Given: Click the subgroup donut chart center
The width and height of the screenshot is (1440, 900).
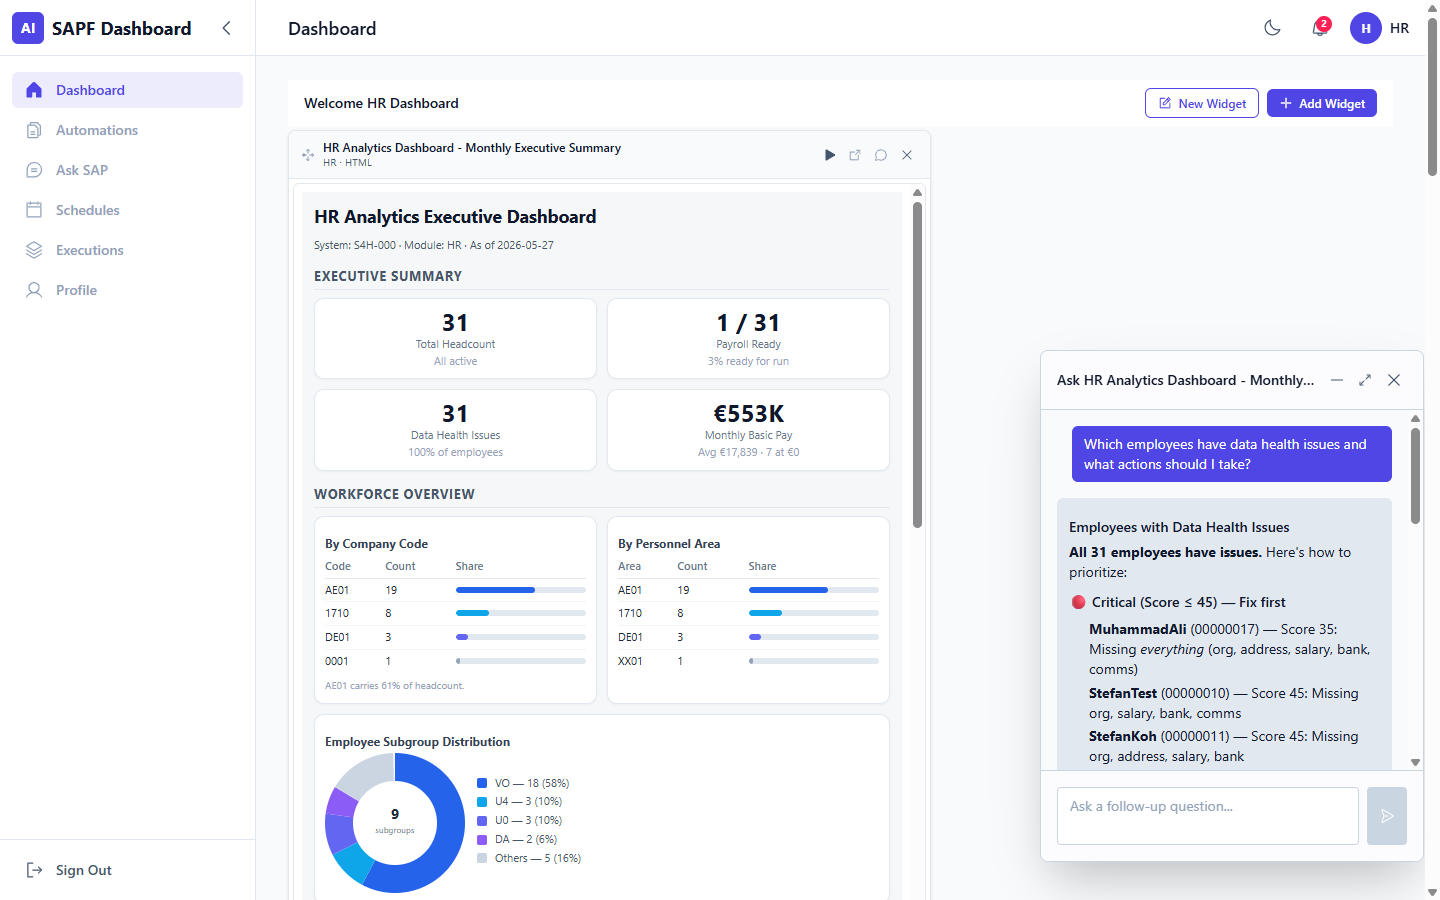Looking at the screenshot, I should click(x=395, y=821).
